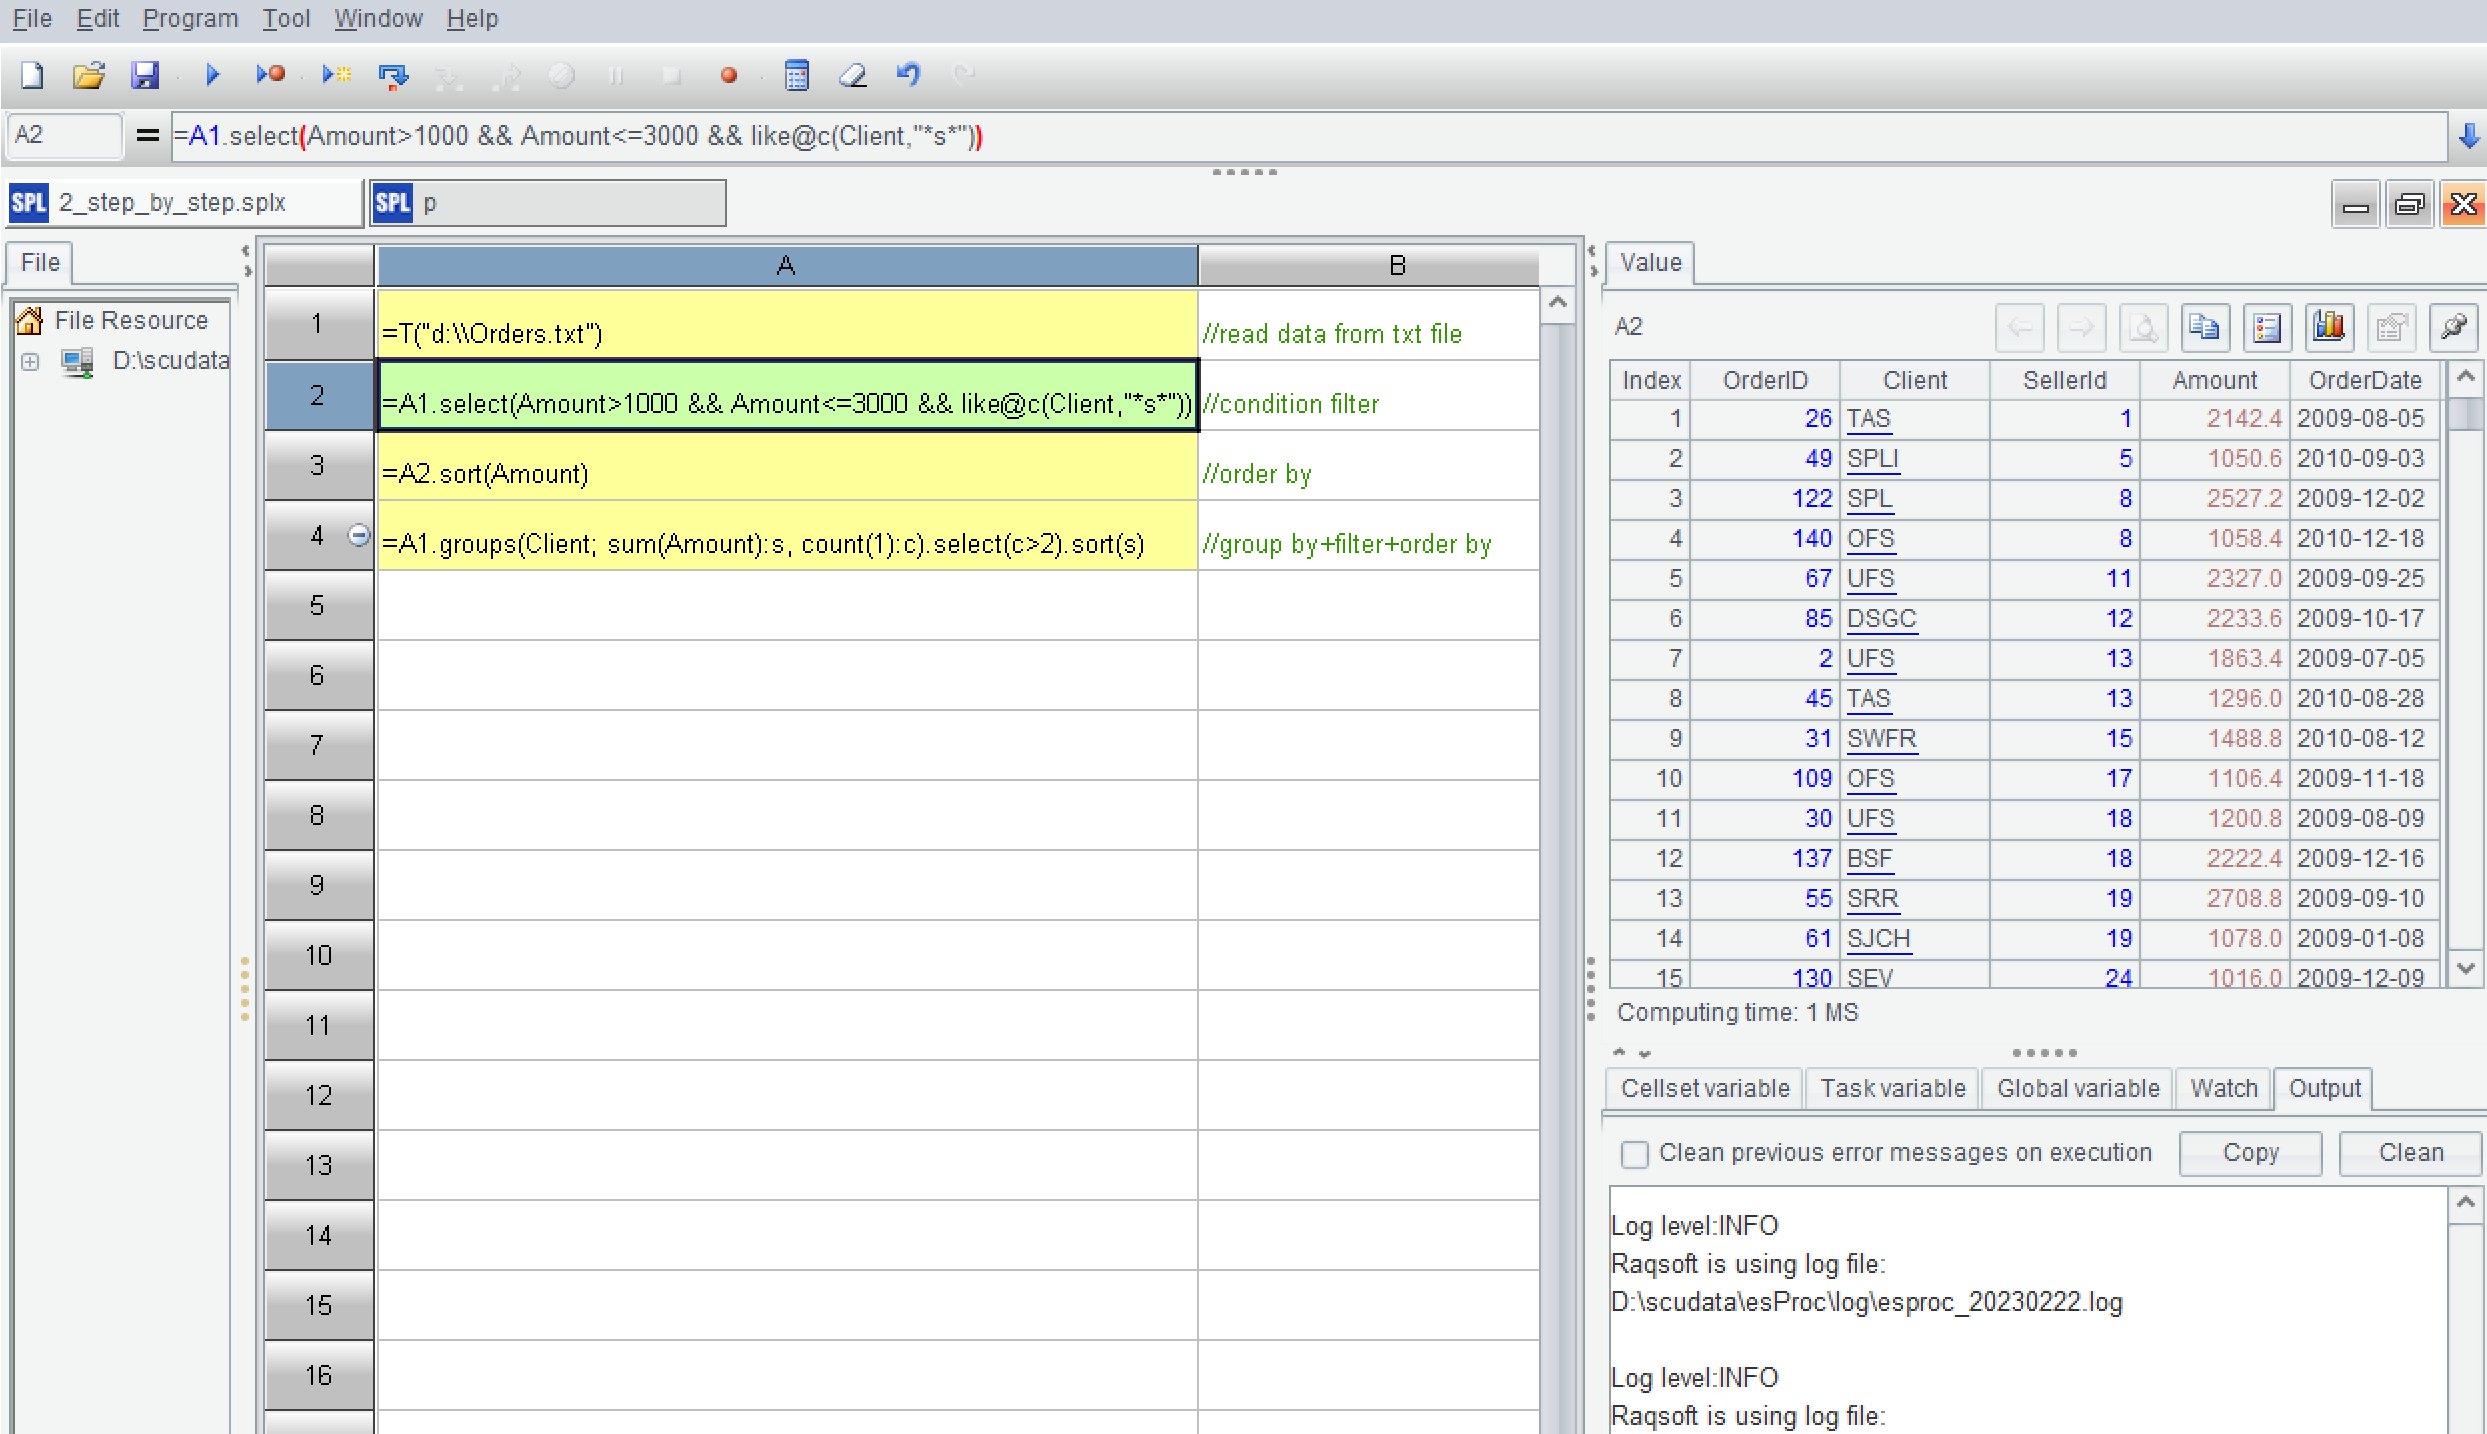Click the copy icon in Value panel
Screen dimensions: 2487x1434
pyautogui.click(x=2205, y=327)
